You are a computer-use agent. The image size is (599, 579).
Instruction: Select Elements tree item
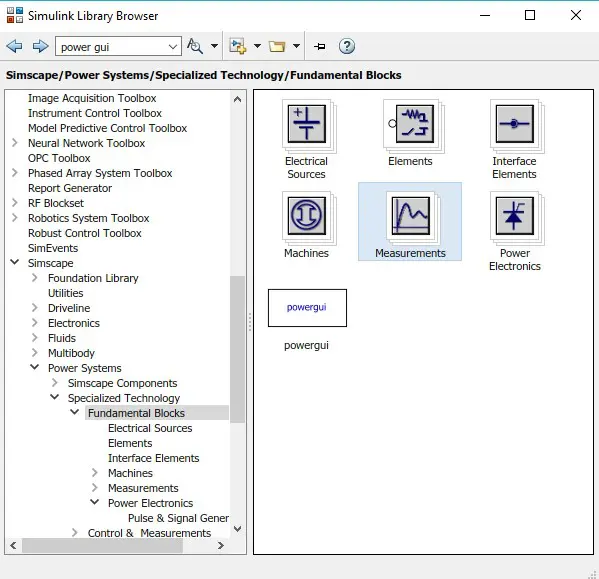point(130,443)
